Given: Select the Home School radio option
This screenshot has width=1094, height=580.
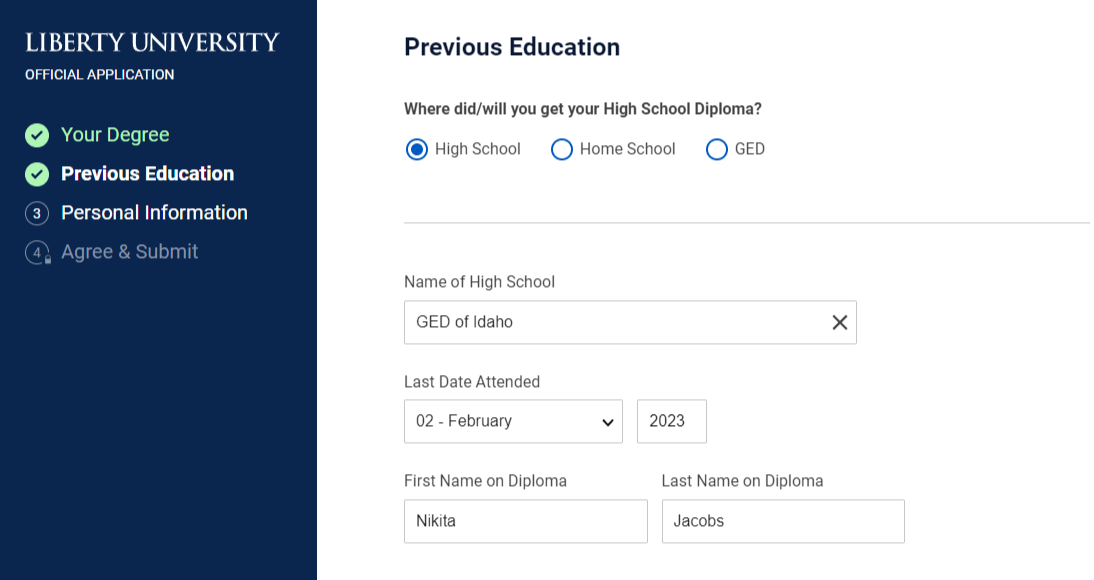Looking at the screenshot, I should [x=562, y=149].
